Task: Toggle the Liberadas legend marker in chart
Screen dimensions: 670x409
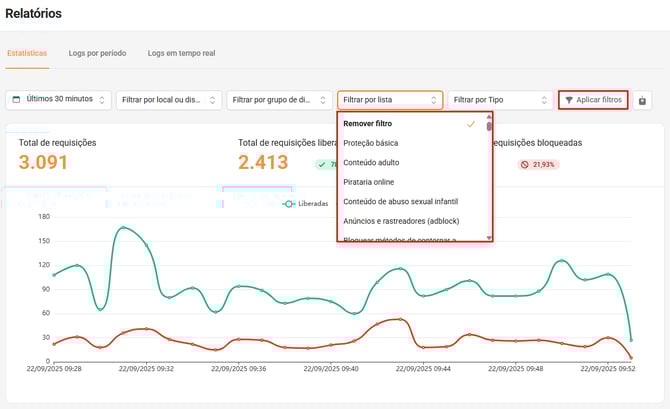Action: (x=289, y=203)
